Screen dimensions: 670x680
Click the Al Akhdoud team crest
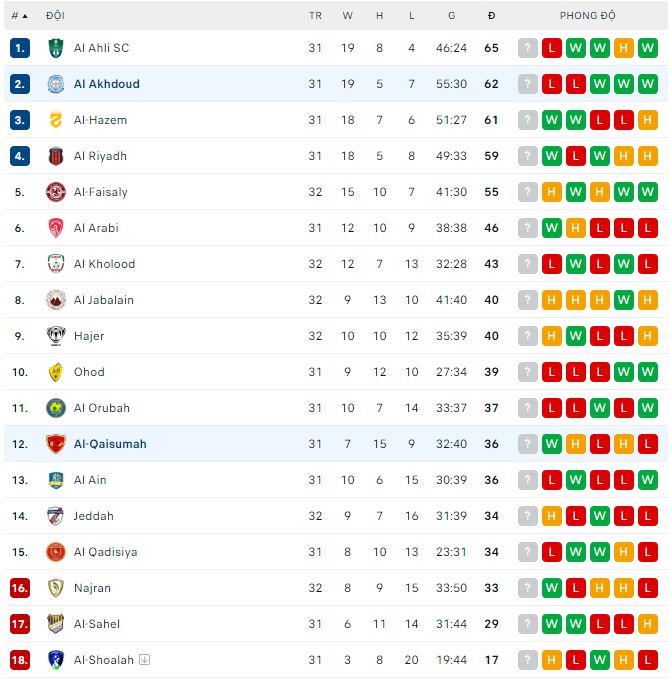(x=56, y=84)
